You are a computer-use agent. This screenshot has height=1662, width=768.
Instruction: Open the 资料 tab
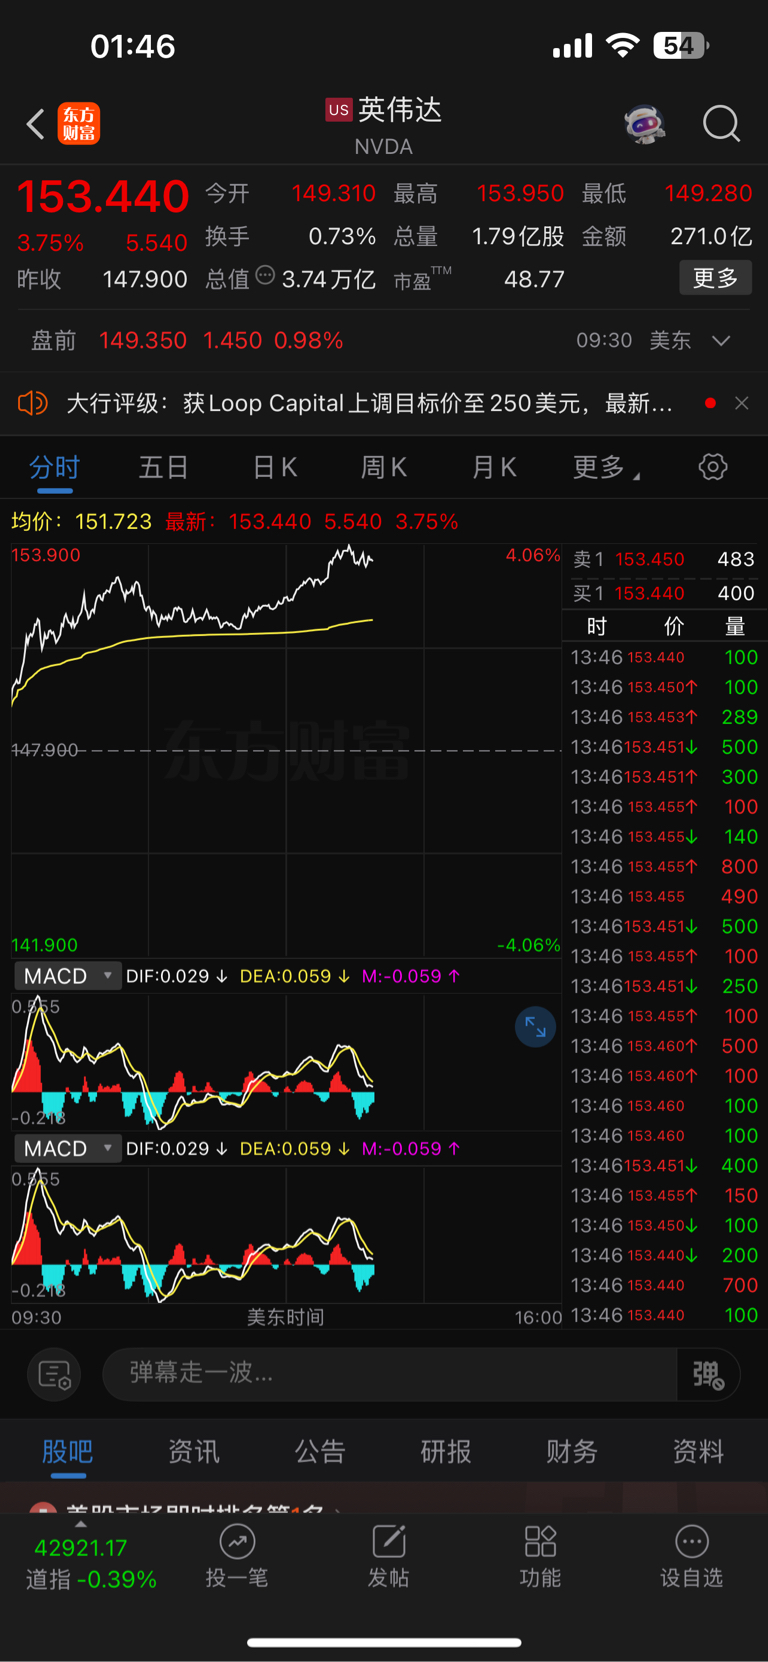tap(698, 1451)
